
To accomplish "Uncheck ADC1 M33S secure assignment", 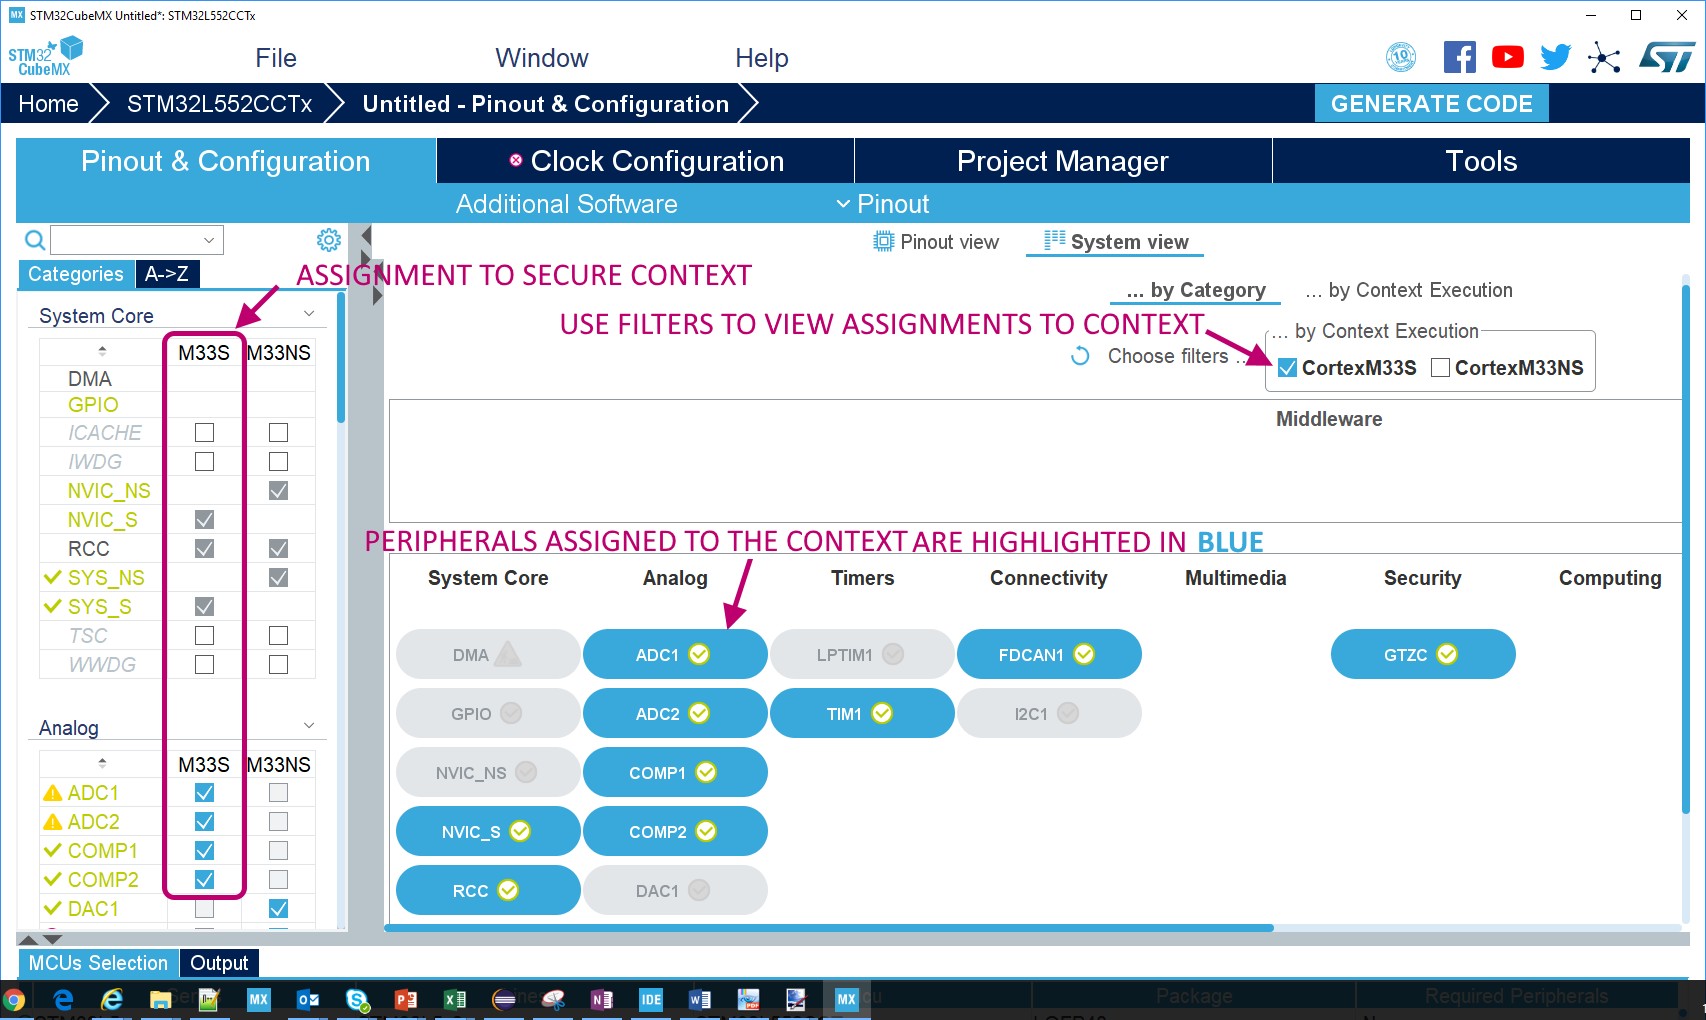I will [x=204, y=792].
